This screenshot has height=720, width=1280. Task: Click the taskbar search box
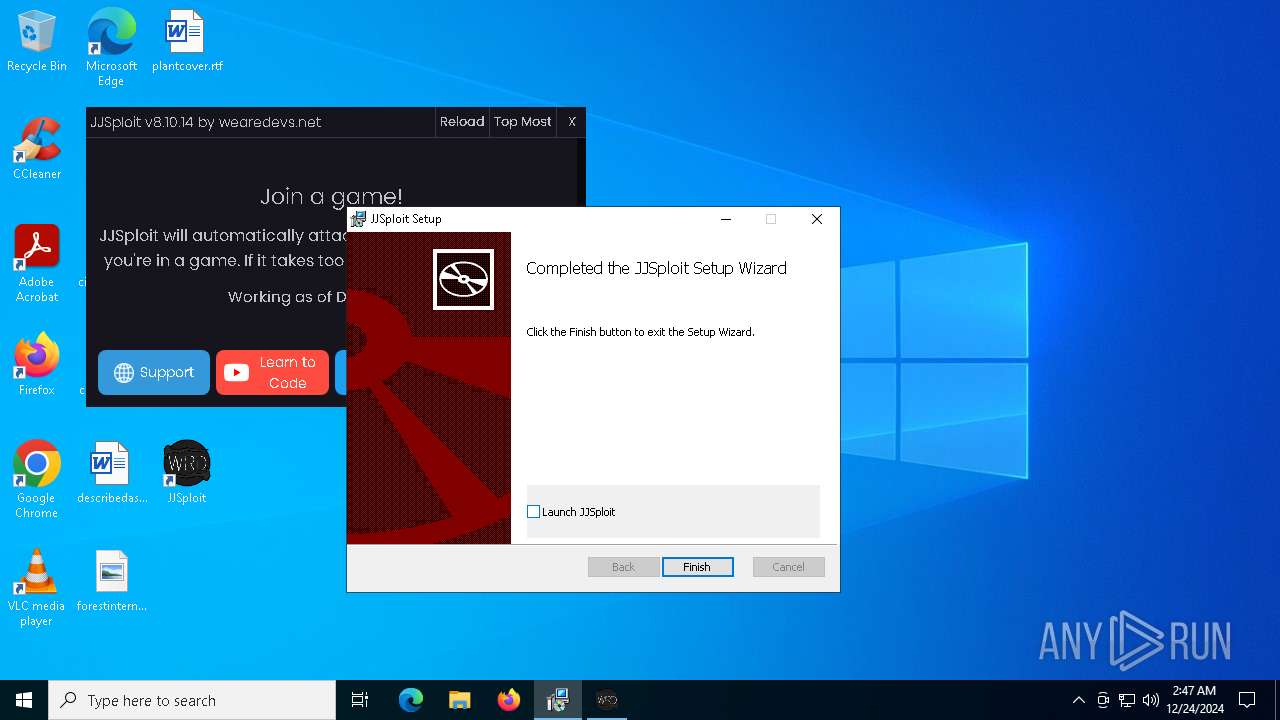(192, 700)
